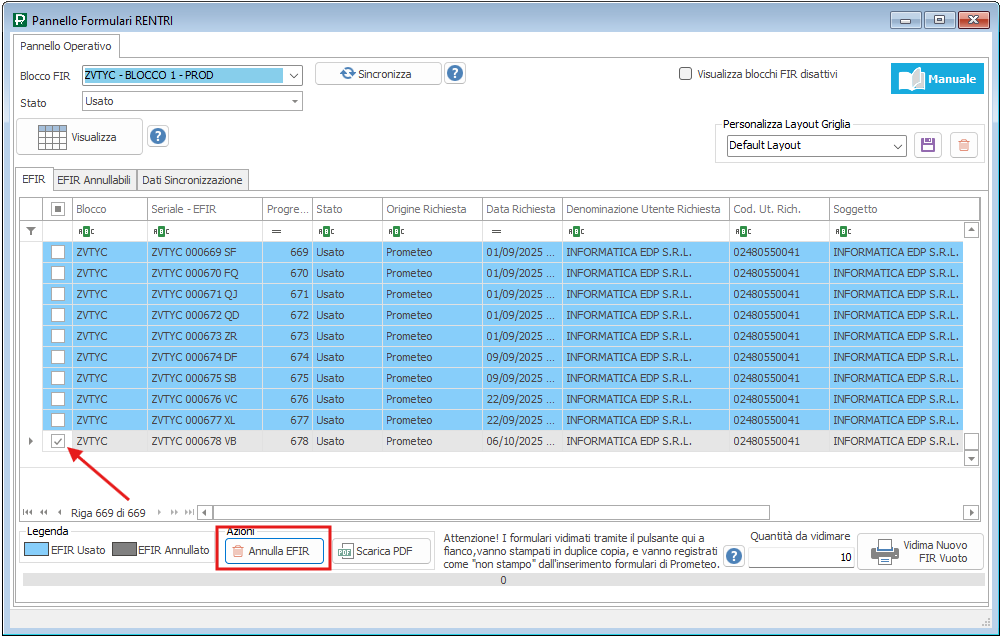Uncheck the row ZVTYC 000678 VB checkbox
The height and width of the screenshot is (636, 1001).
[x=58, y=441]
